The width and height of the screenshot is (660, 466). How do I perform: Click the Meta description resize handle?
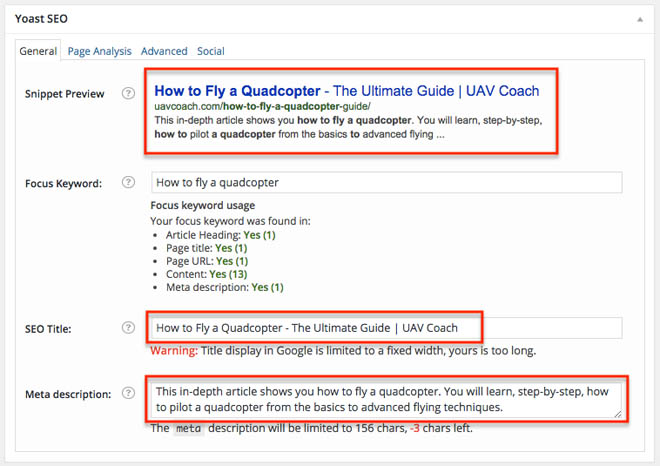tap(617, 414)
